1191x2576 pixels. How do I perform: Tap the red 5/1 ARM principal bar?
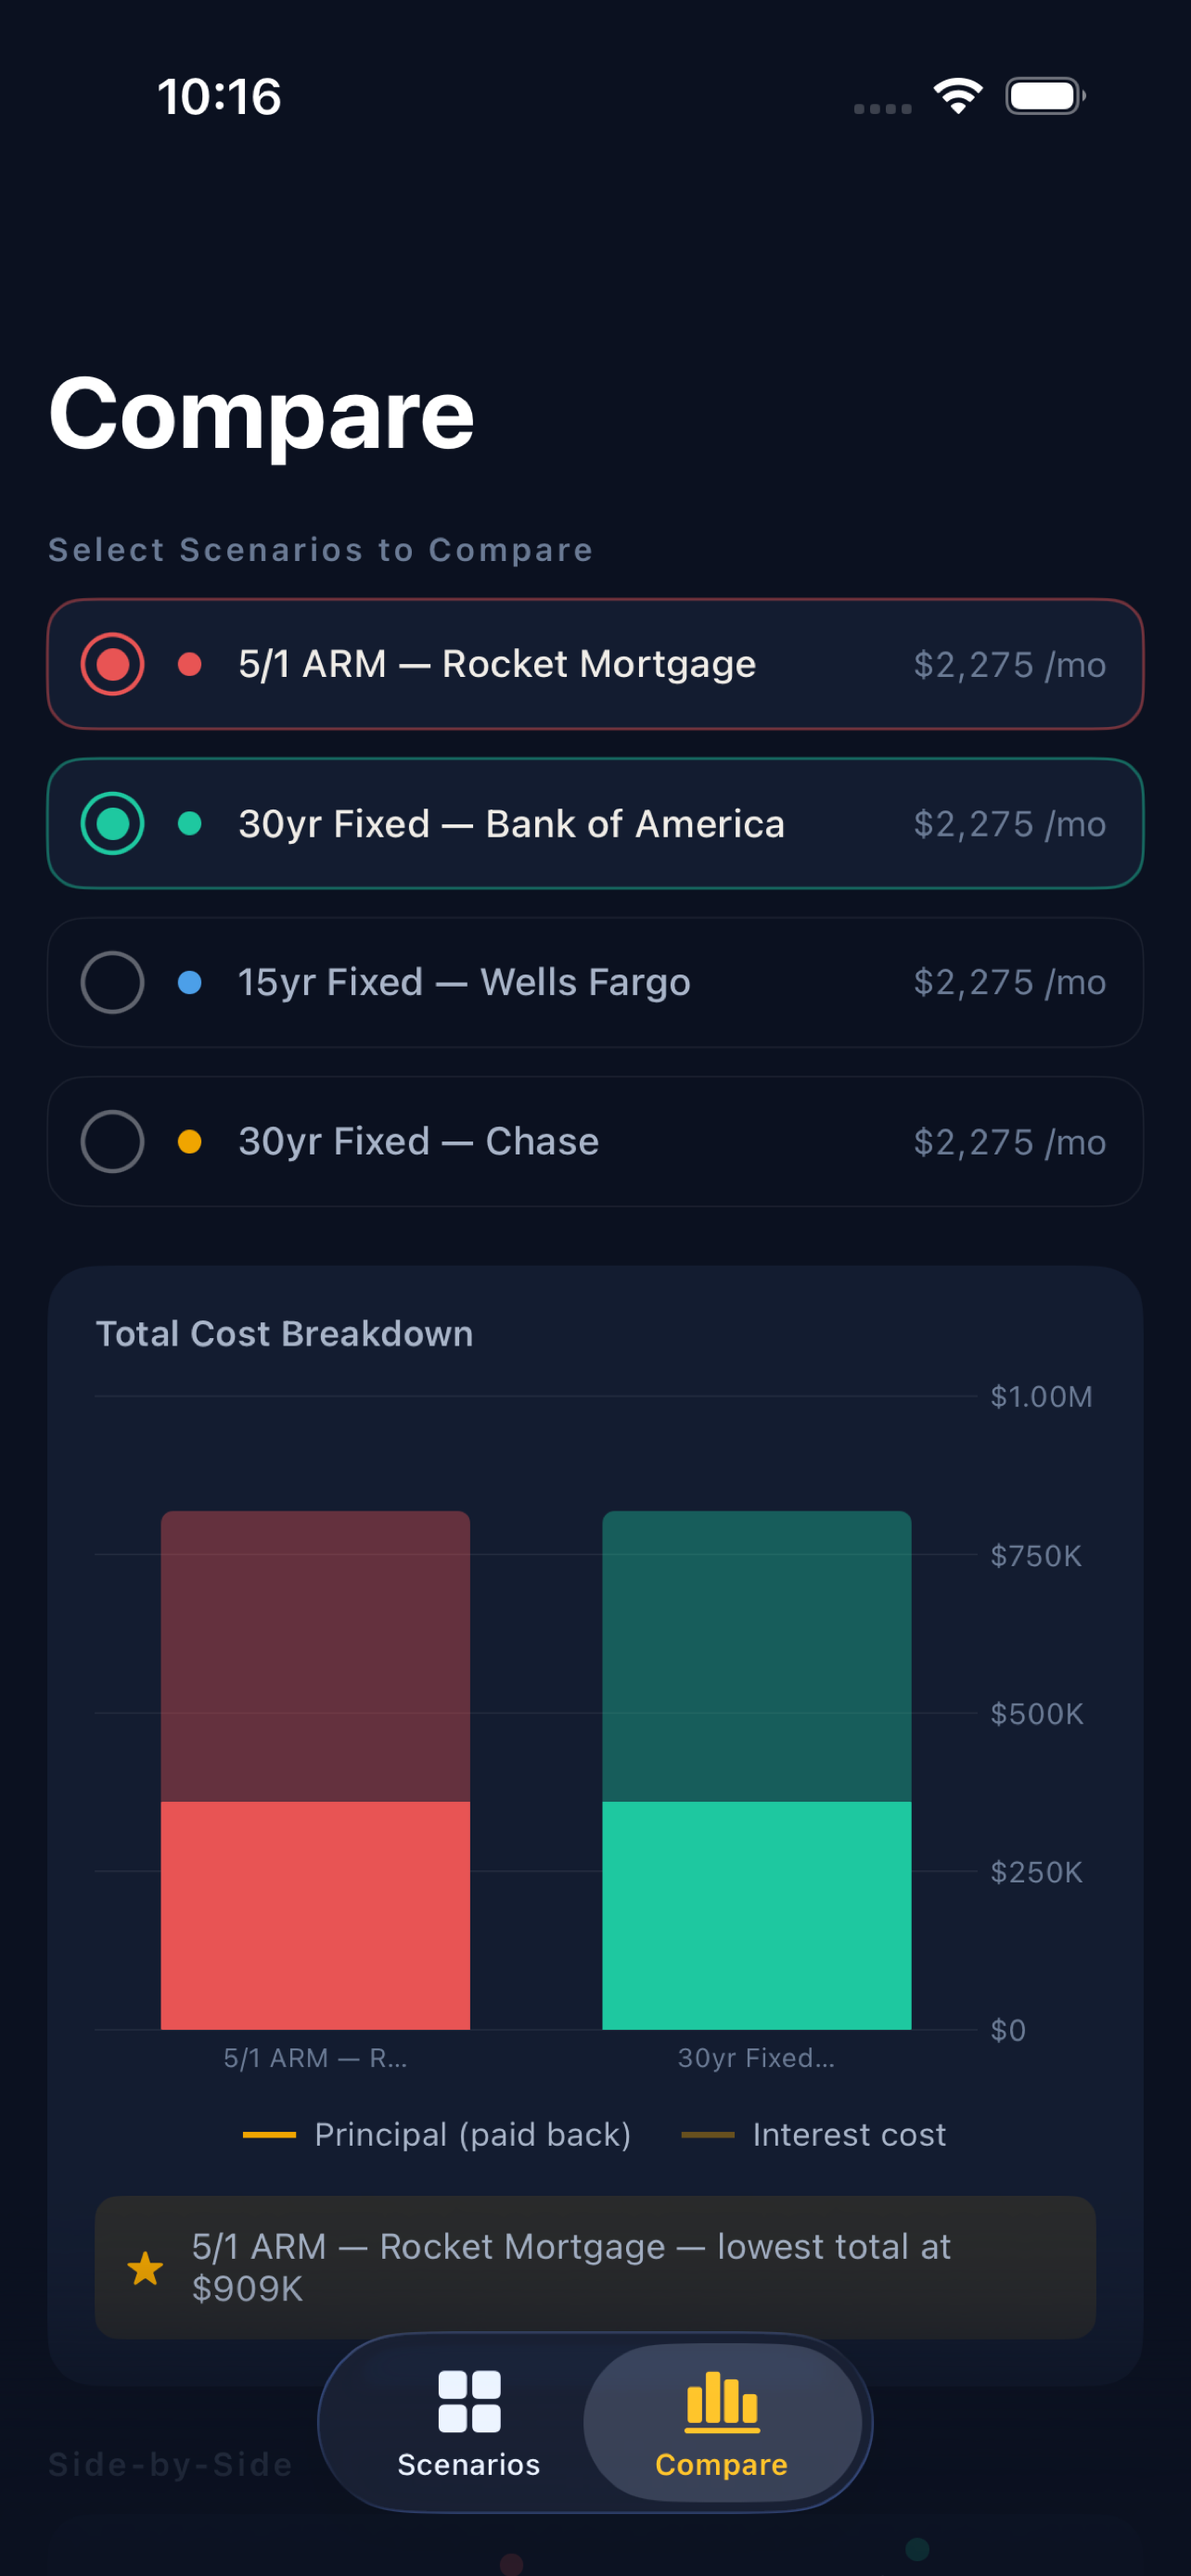tap(315, 1914)
